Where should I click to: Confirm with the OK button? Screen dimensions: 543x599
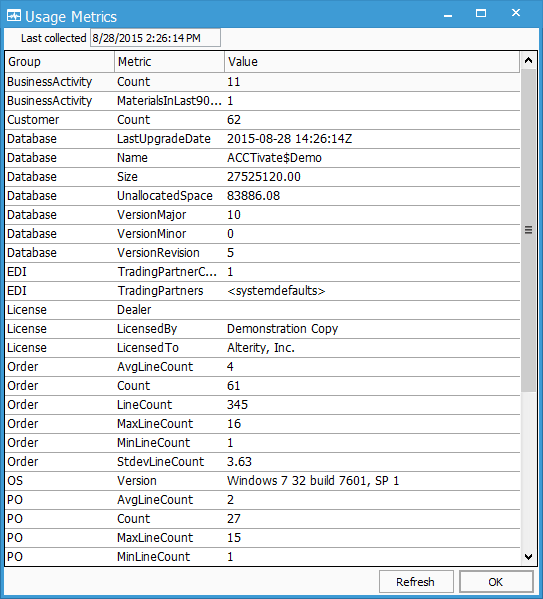click(x=496, y=582)
